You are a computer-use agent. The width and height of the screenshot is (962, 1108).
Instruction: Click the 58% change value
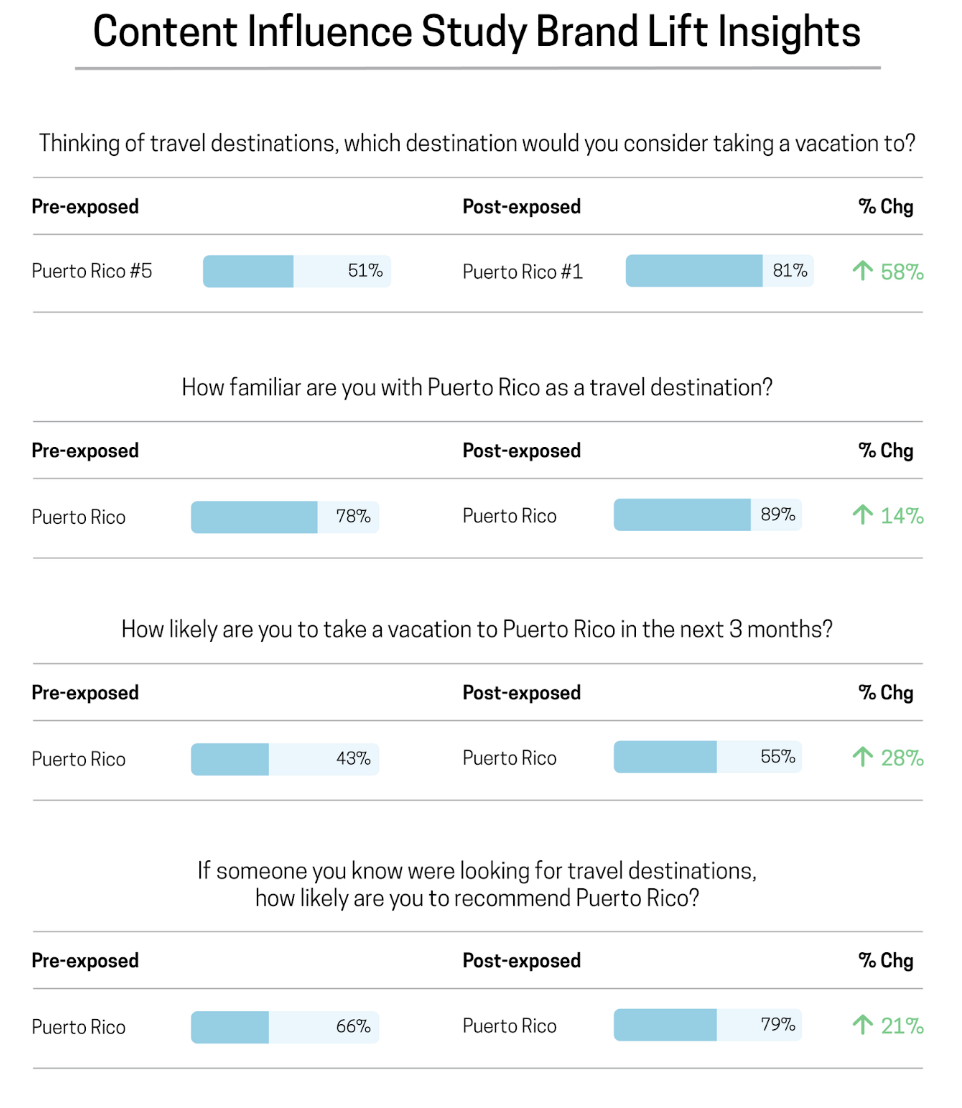point(902,271)
